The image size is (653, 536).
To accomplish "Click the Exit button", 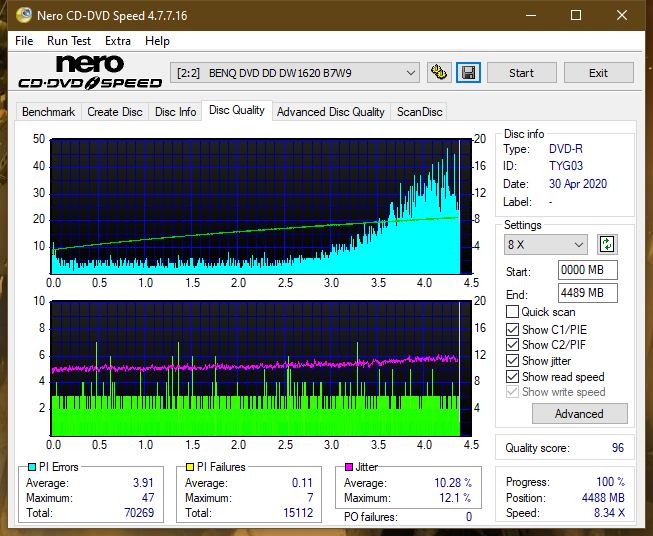I will click(x=598, y=73).
